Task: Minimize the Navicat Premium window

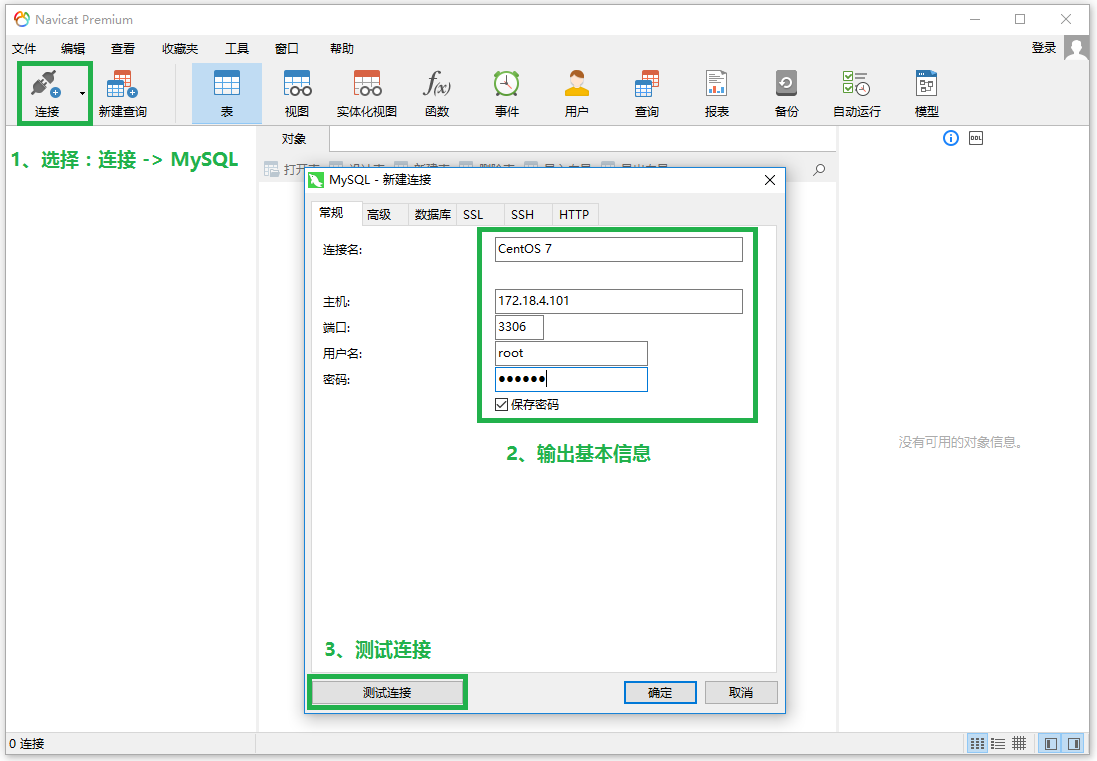Action: [975, 20]
